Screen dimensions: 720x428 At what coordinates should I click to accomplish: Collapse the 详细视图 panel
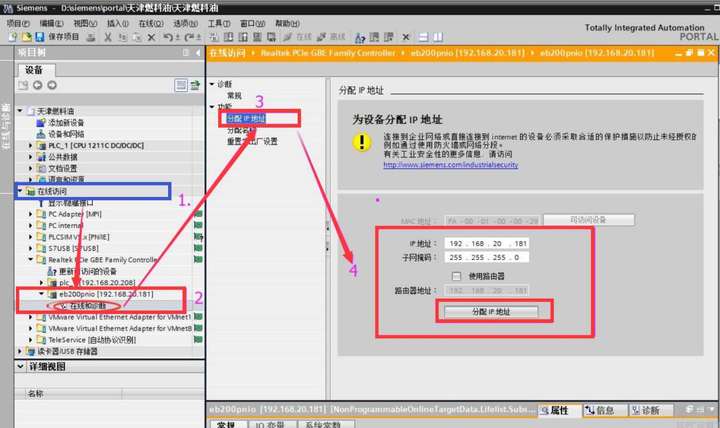coord(20,366)
